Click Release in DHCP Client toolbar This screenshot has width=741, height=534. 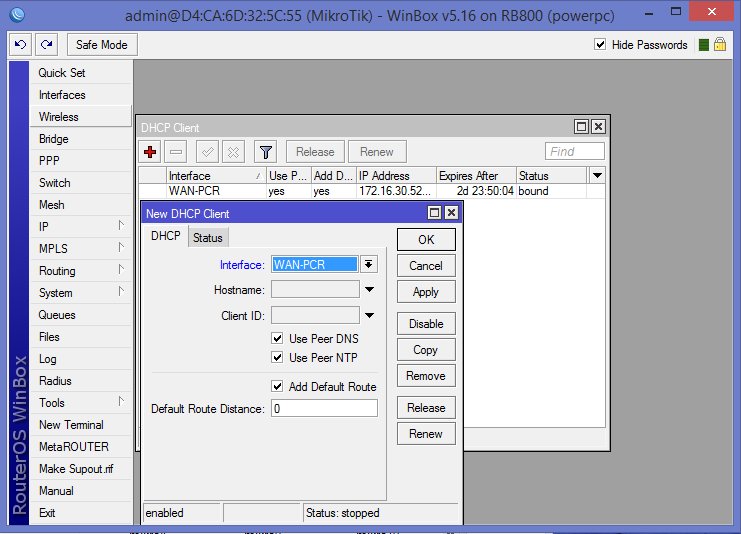click(315, 152)
